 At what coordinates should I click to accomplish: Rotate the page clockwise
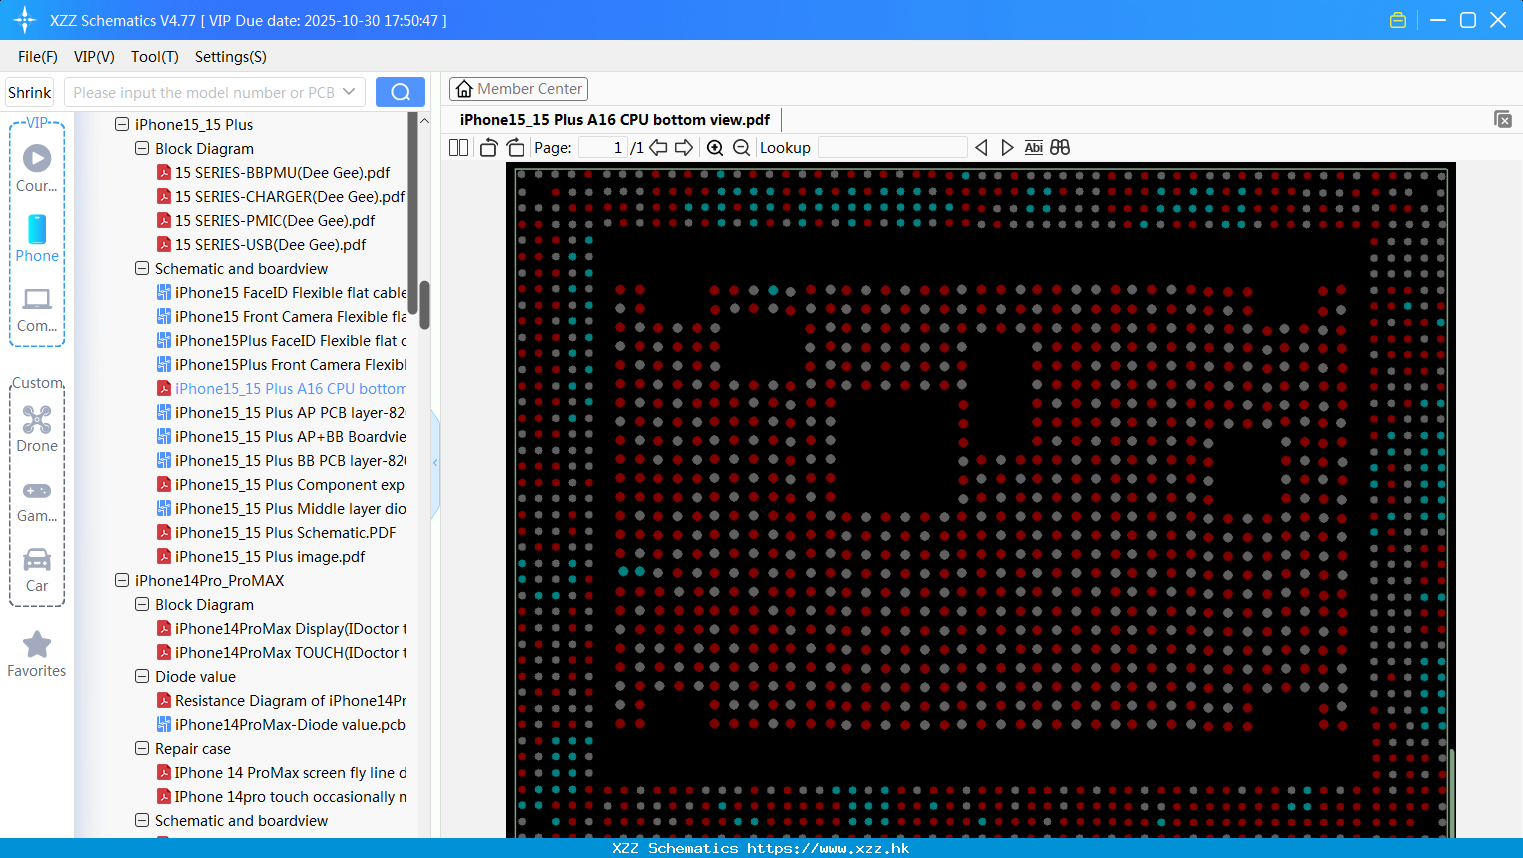coord(515,147)
